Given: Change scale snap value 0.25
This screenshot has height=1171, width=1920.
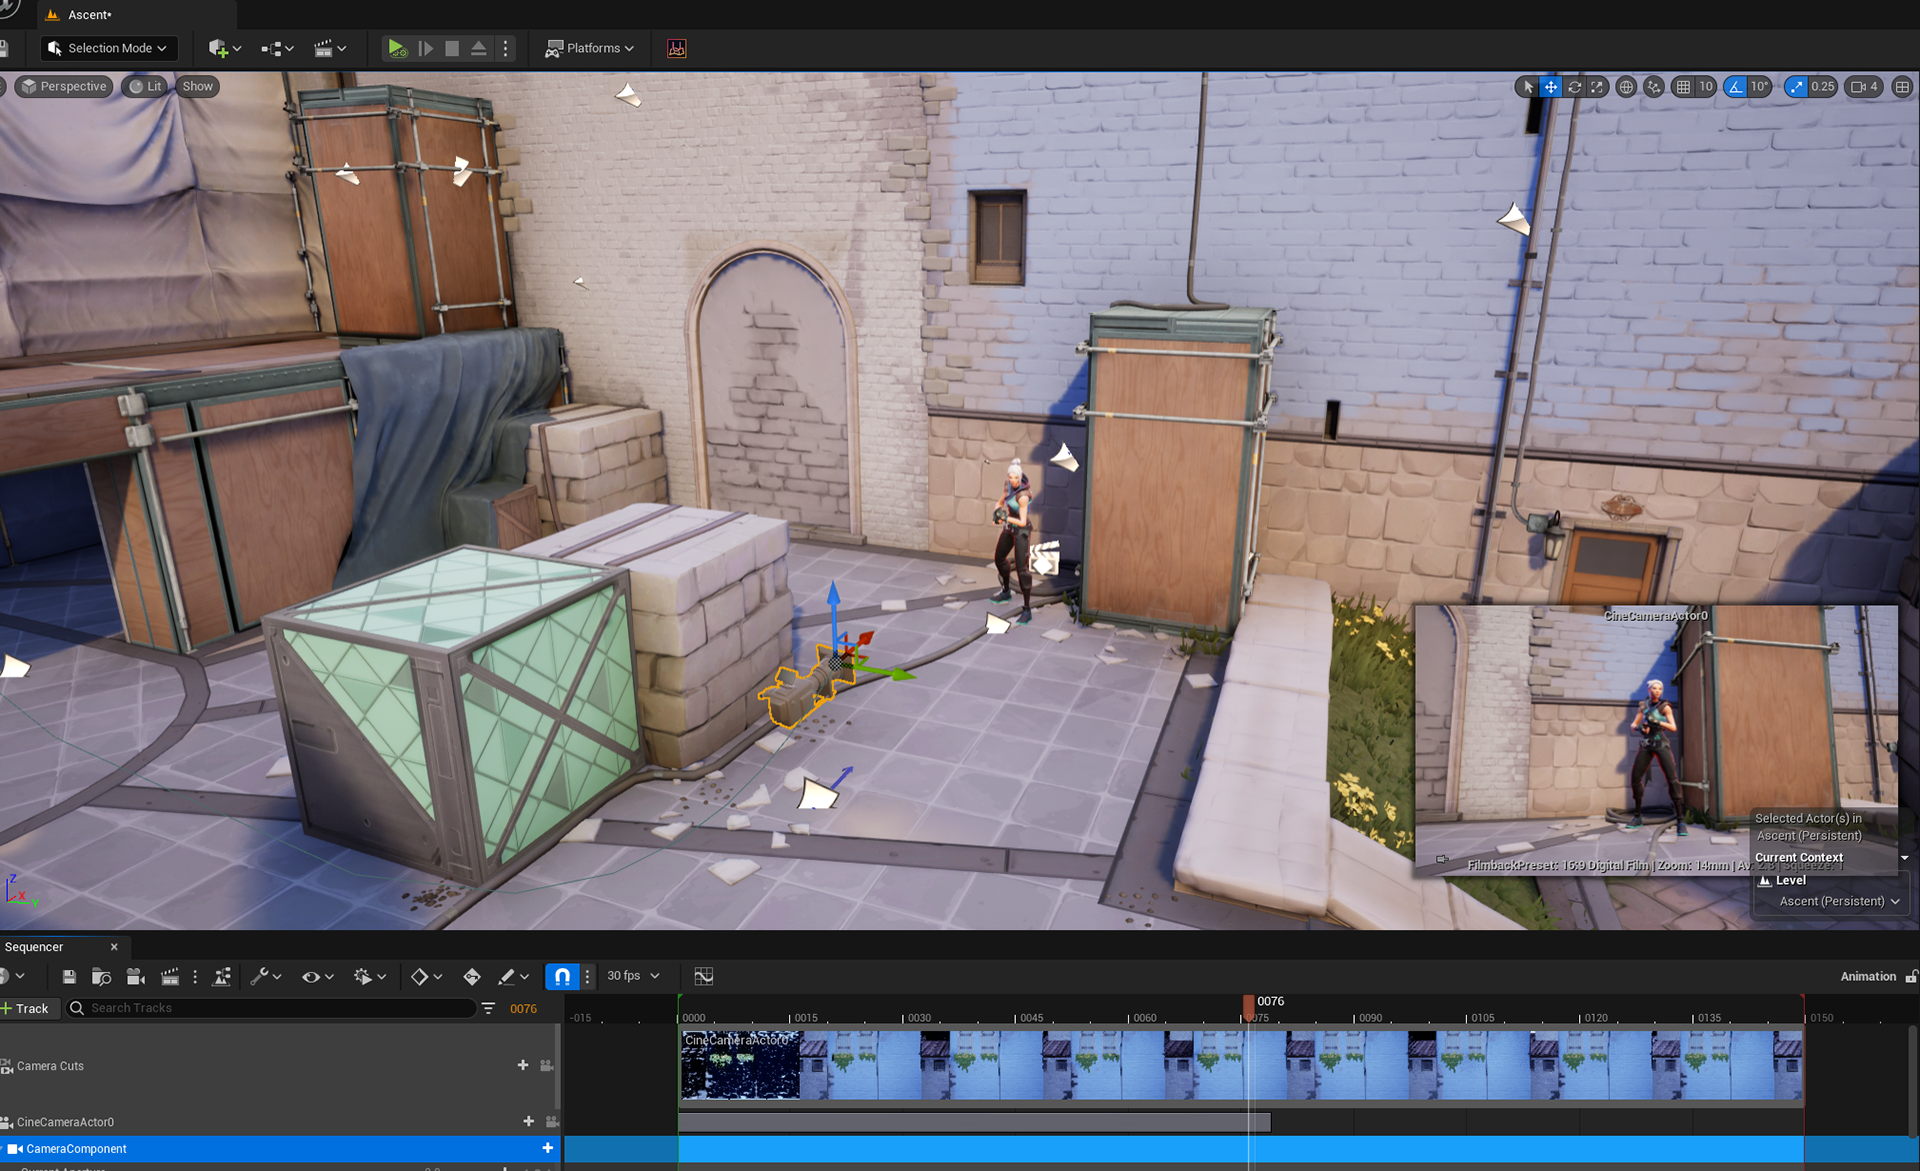Looking at the screenshot, I should (x=1823, y=87).
